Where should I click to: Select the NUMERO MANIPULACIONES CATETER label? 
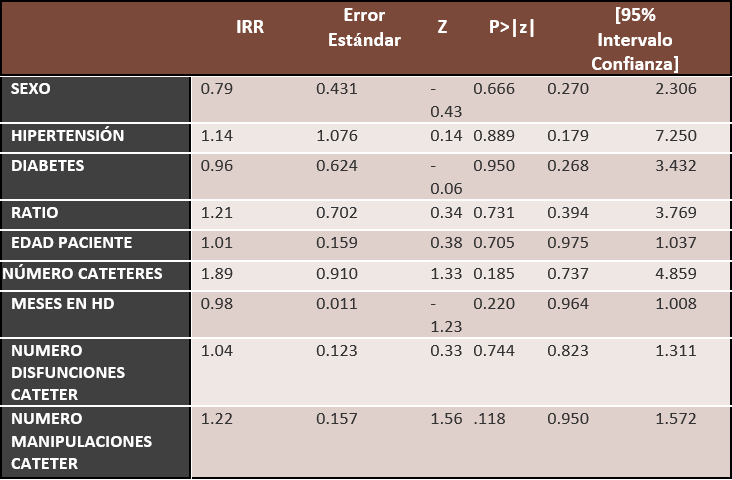coord(81,441)
